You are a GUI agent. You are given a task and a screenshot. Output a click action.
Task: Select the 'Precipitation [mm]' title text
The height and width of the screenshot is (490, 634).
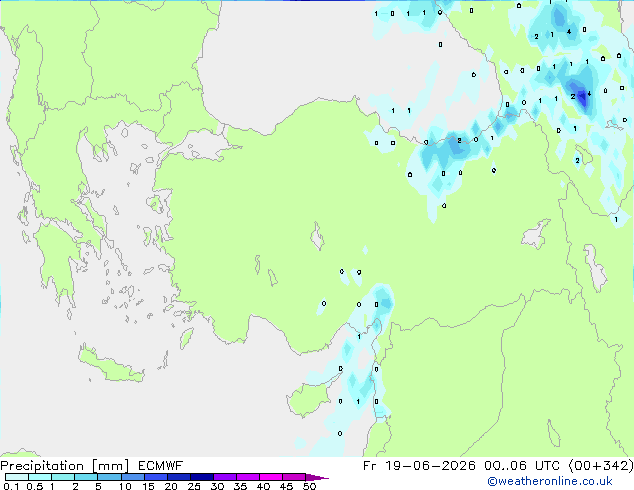coord(65,466)
